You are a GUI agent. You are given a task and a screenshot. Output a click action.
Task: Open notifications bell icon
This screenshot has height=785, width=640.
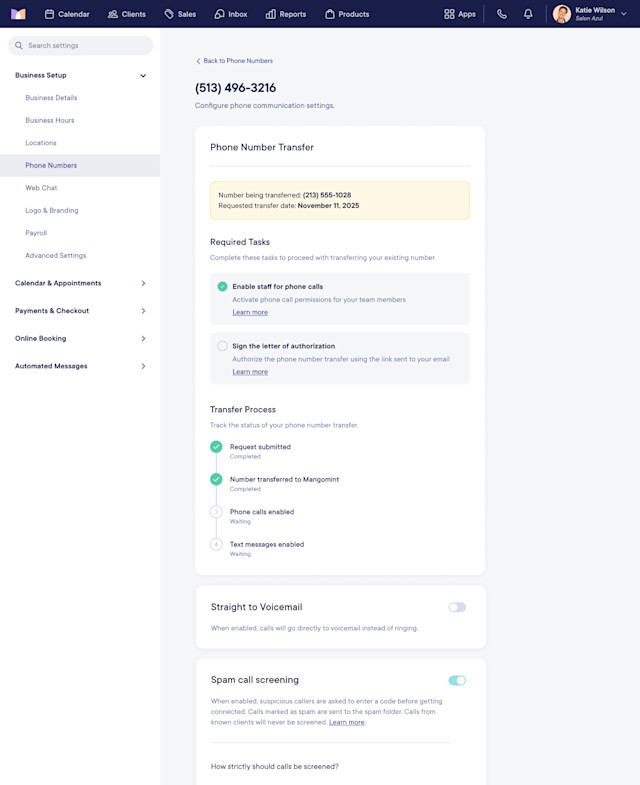pyautogui.click(x=528, y=14)
